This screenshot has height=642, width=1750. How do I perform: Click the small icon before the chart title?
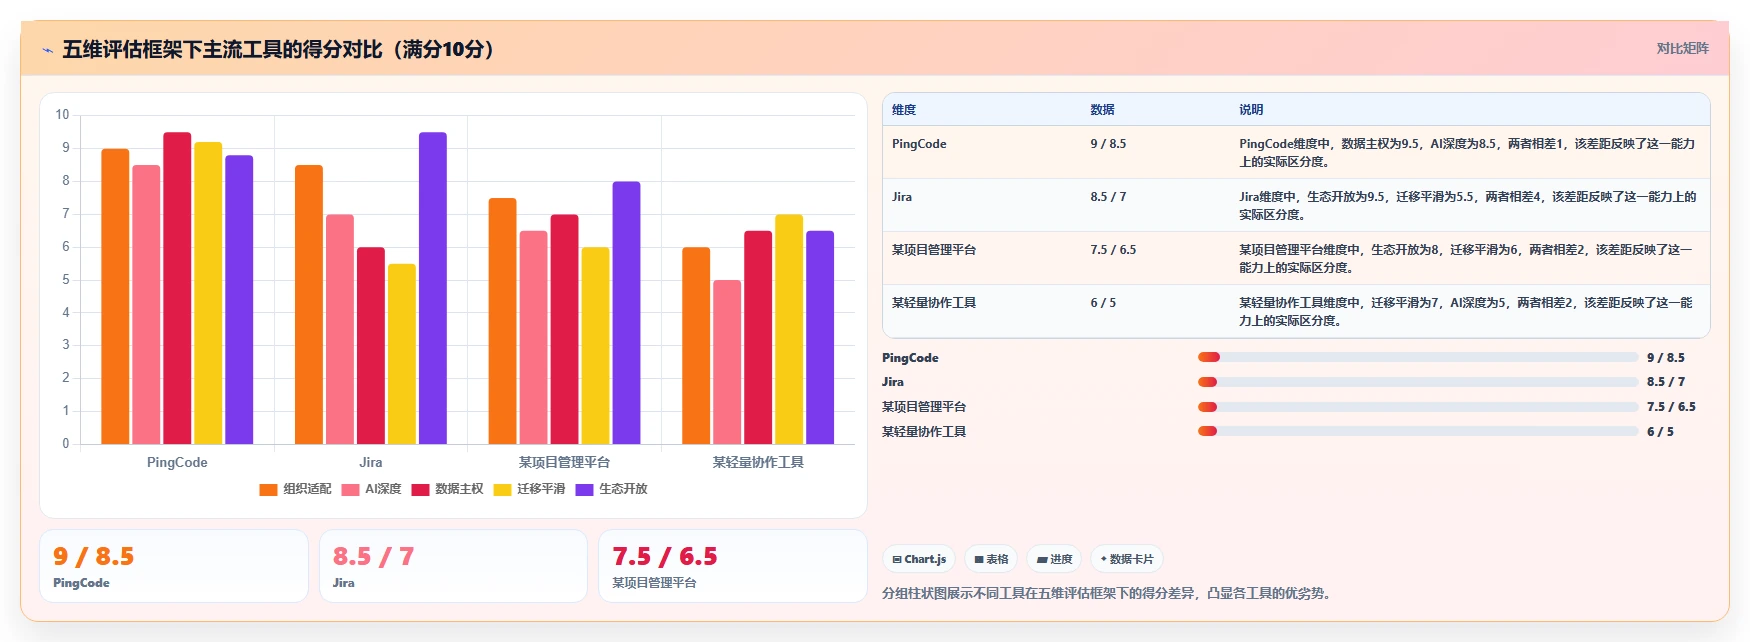(x=47, y=50)
